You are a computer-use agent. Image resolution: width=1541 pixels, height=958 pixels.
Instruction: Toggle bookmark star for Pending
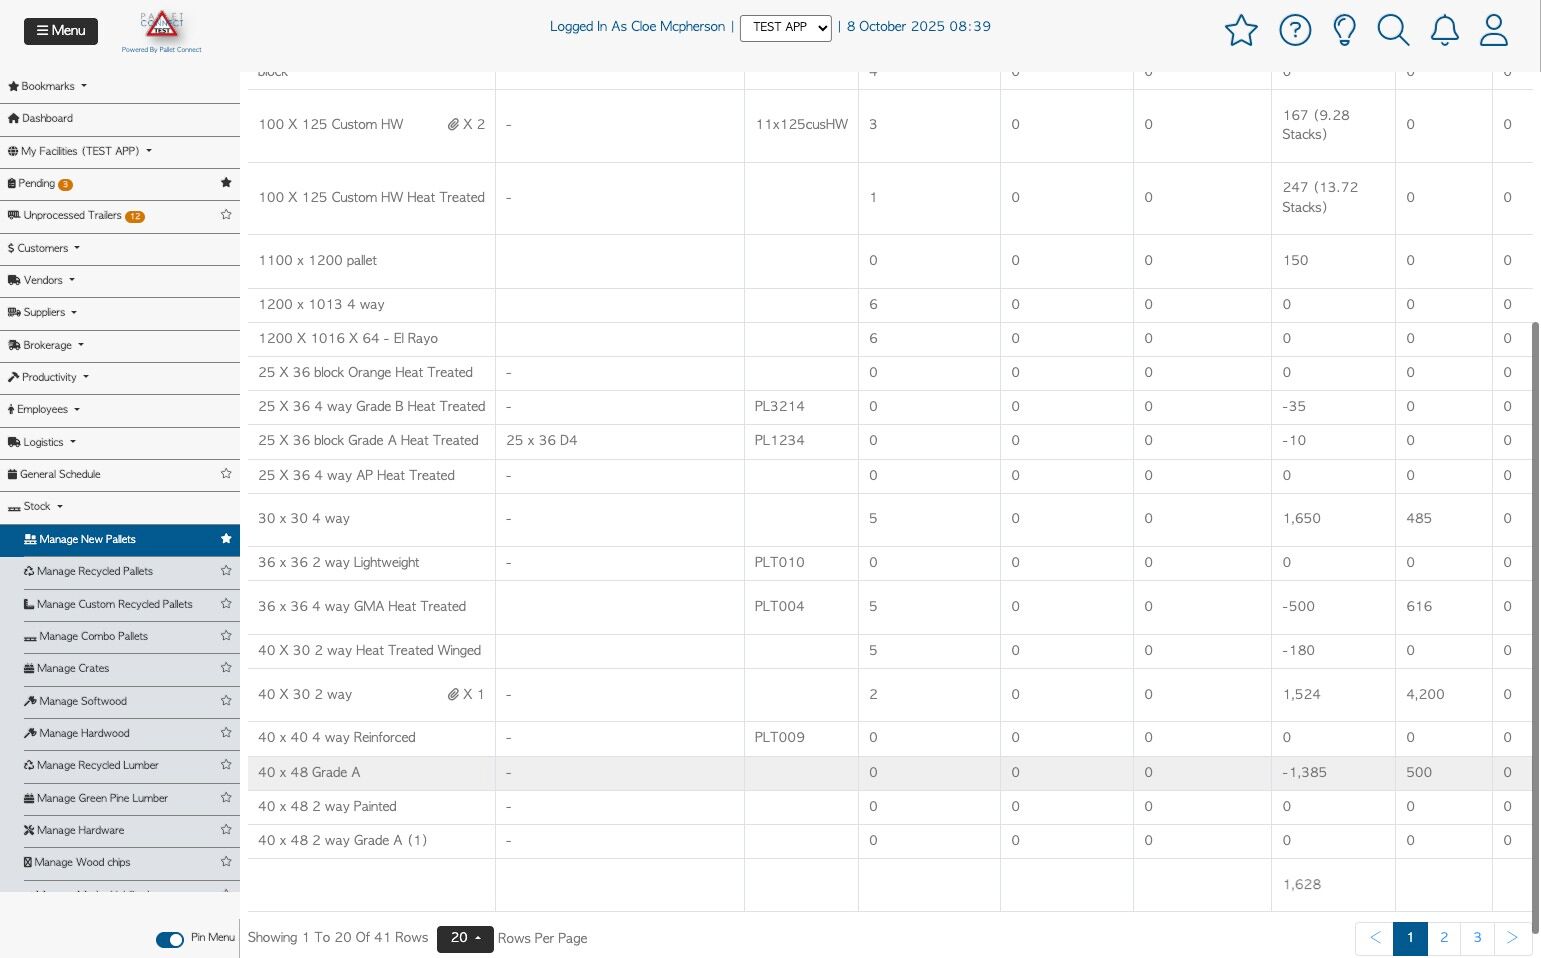point(226,183)
